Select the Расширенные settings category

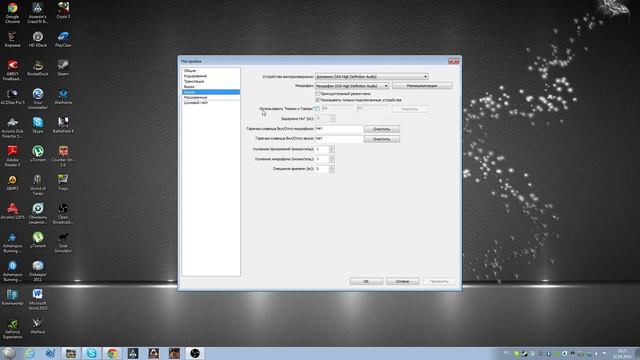[x=211, y=97]
